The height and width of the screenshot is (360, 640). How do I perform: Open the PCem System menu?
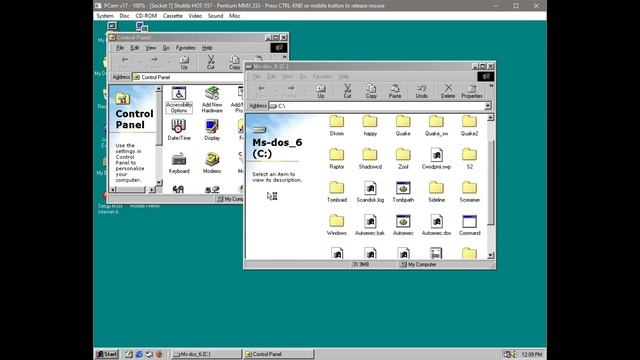[x=105, y=16]
